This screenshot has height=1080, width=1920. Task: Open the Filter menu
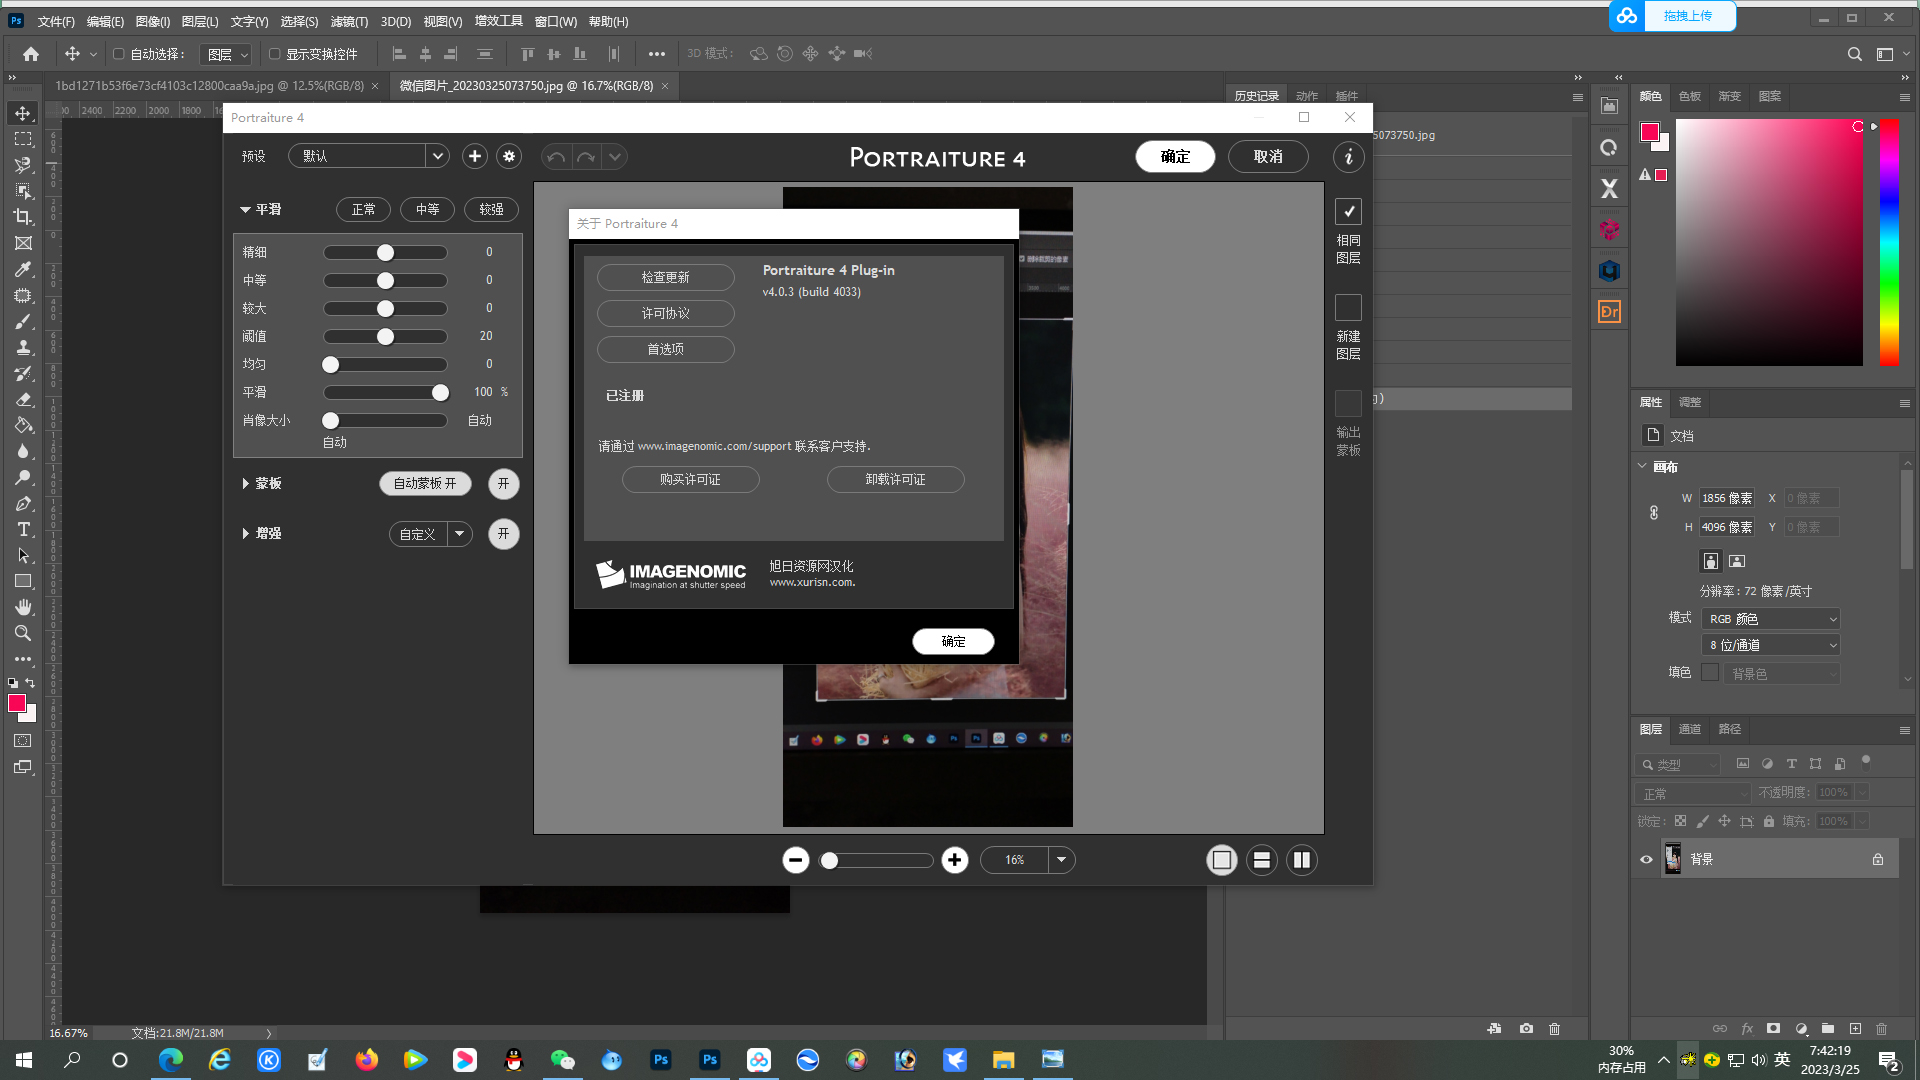pos(349,21)
